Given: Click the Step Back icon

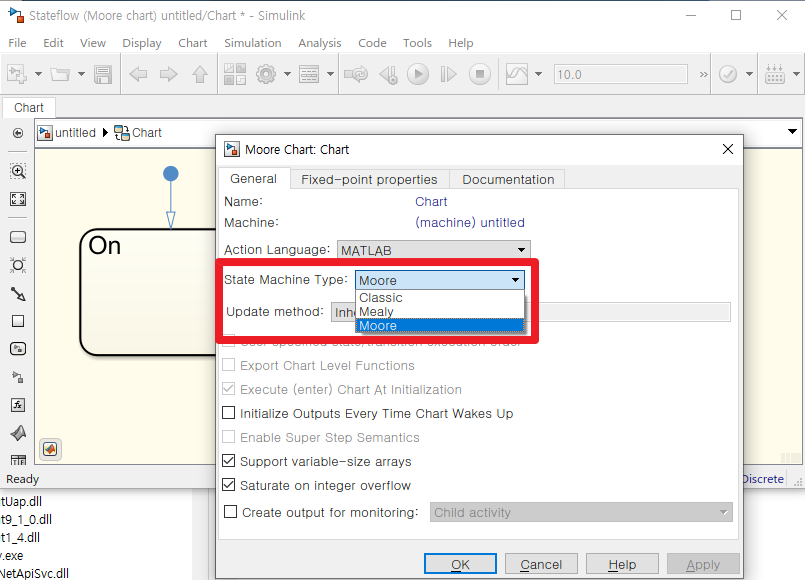Looking at the screenshot, I should [389, 74].
